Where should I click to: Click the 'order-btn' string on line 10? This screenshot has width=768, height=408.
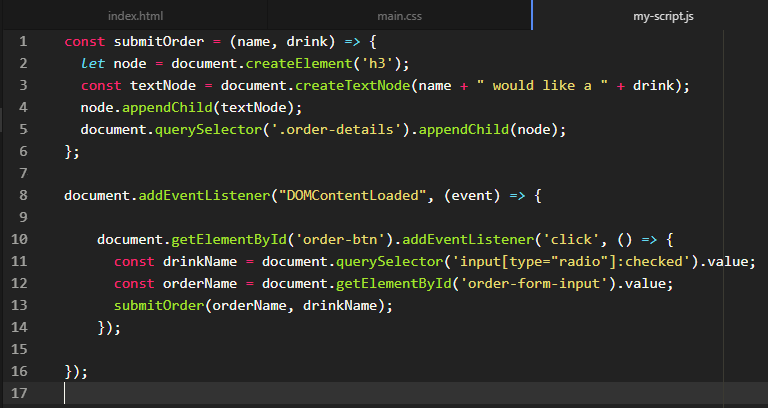click(x=344, y=240)
